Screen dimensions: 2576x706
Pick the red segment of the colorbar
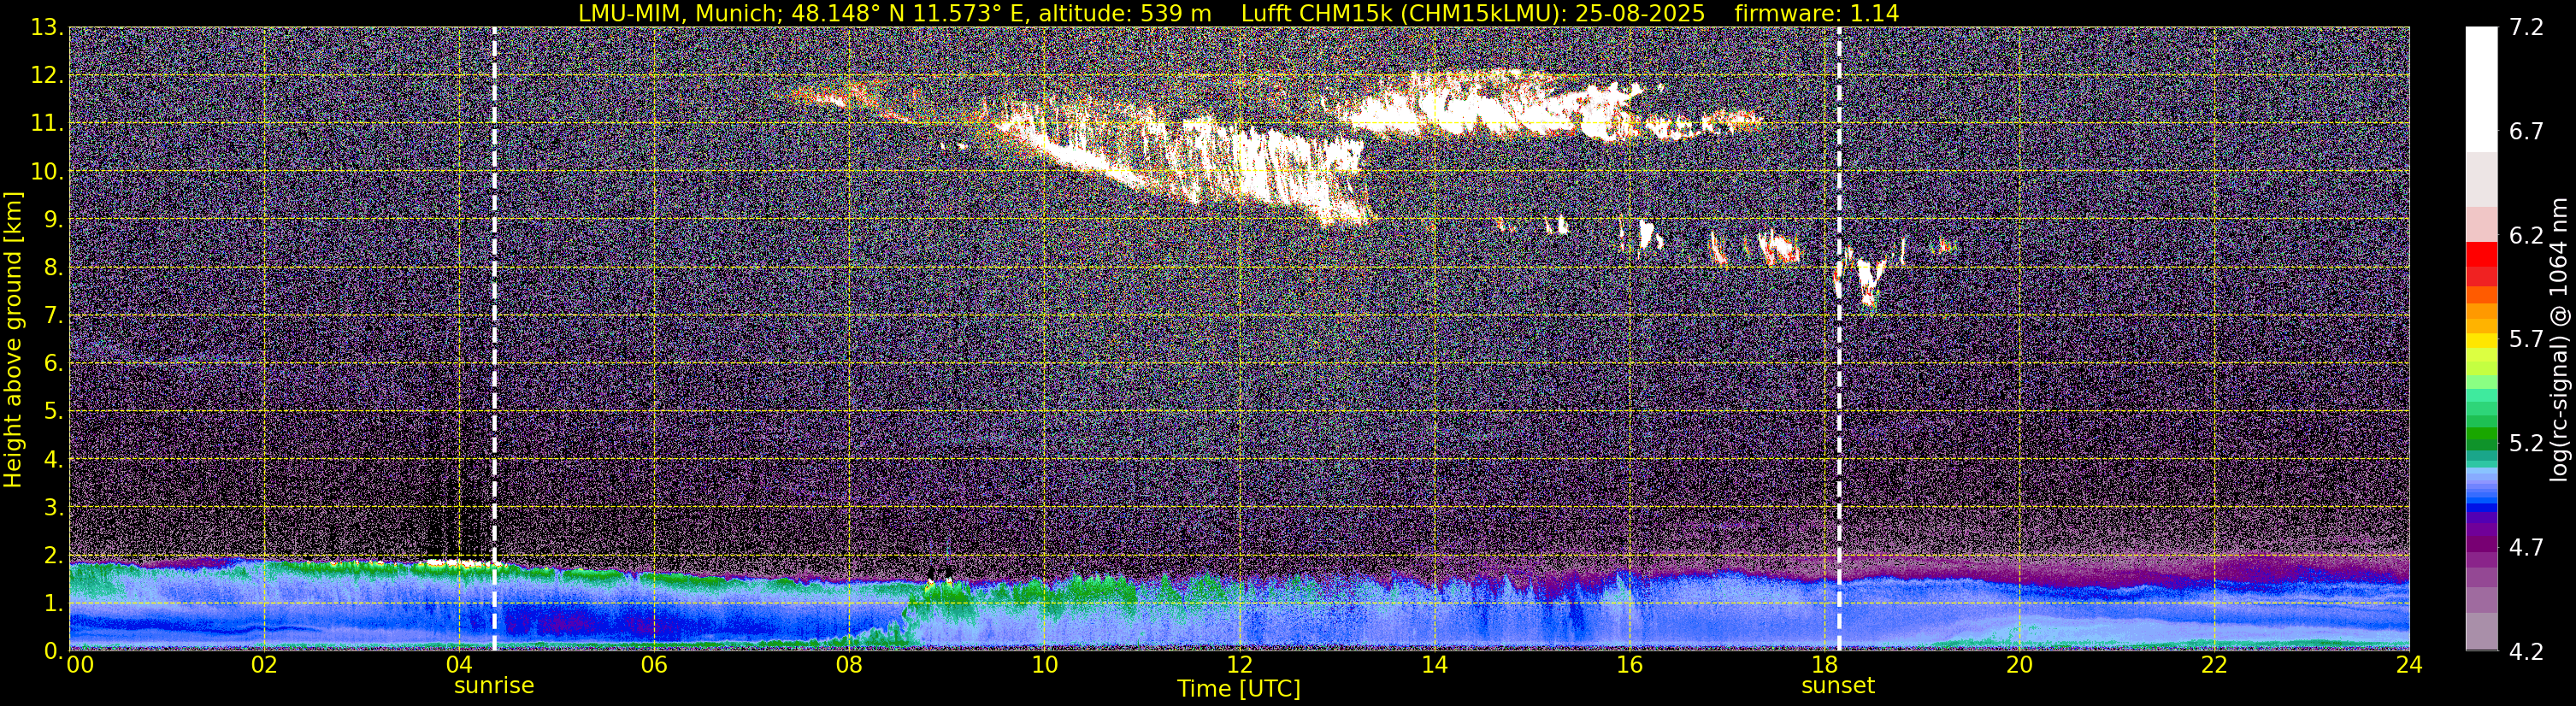(2481, 254)
